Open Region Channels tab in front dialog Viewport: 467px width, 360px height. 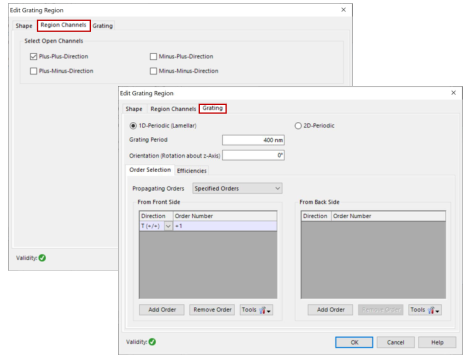[x=173, y=109]
